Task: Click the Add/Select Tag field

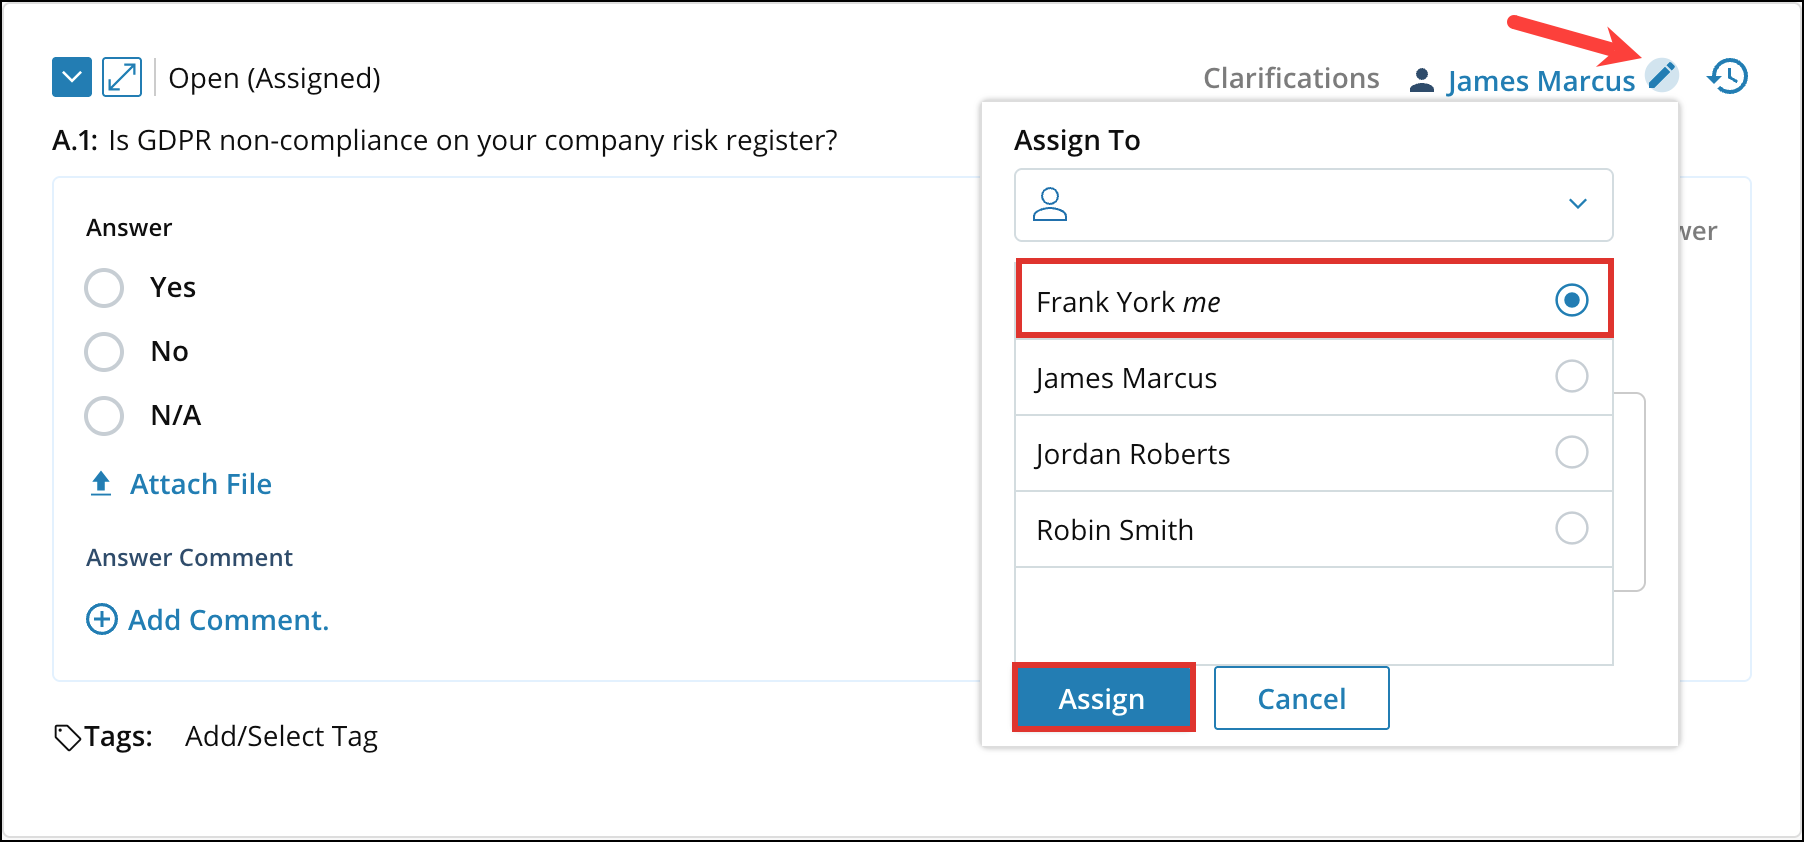Action: (281, 737)
